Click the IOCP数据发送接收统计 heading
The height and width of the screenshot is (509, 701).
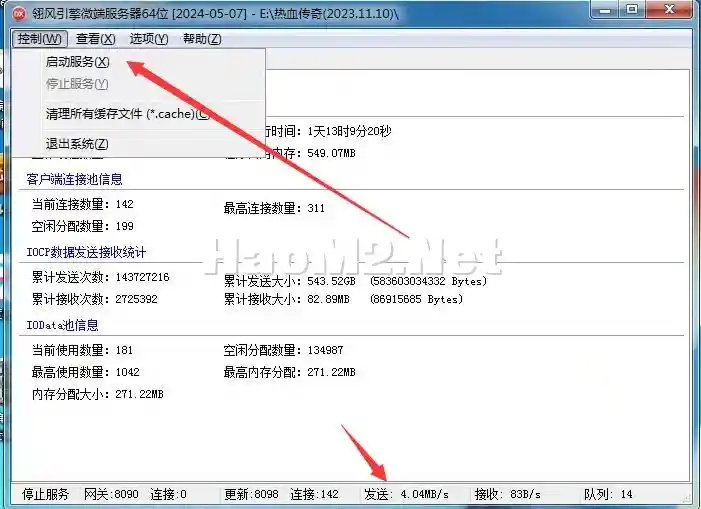click(86, 252)
